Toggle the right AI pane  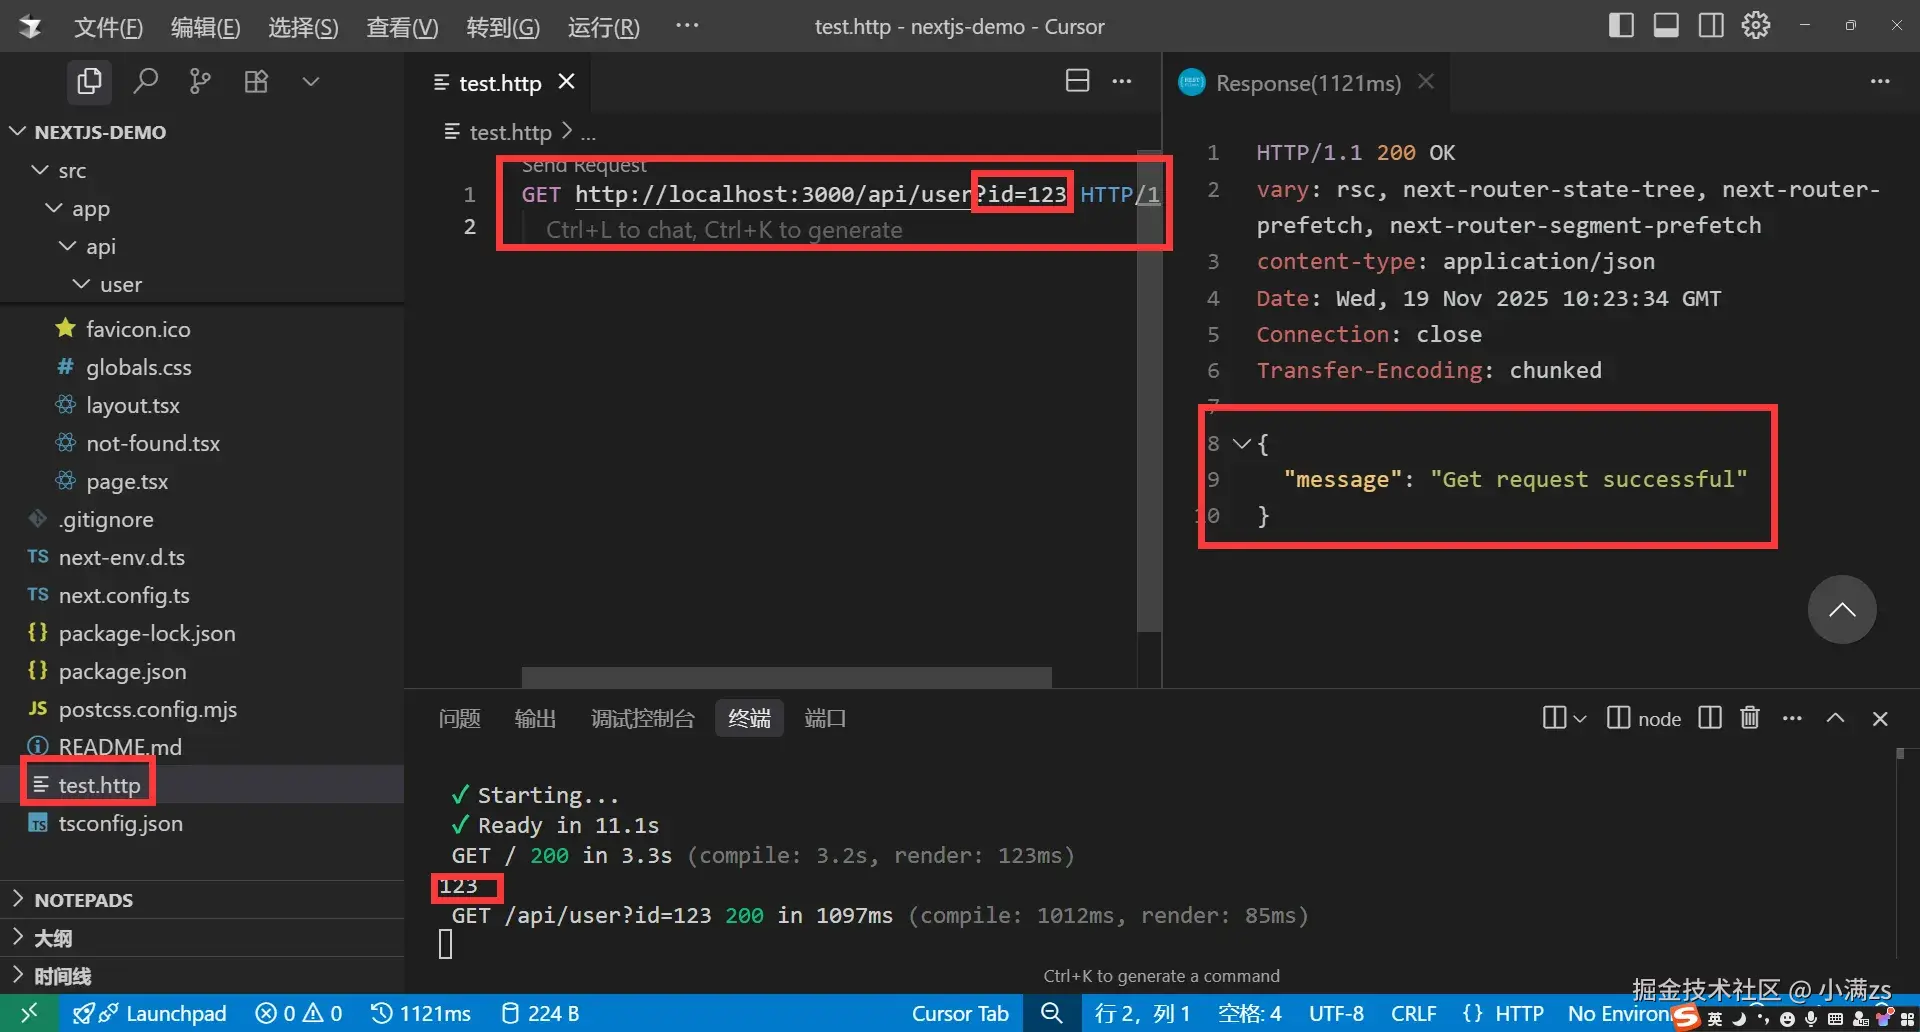(1711, 26)
